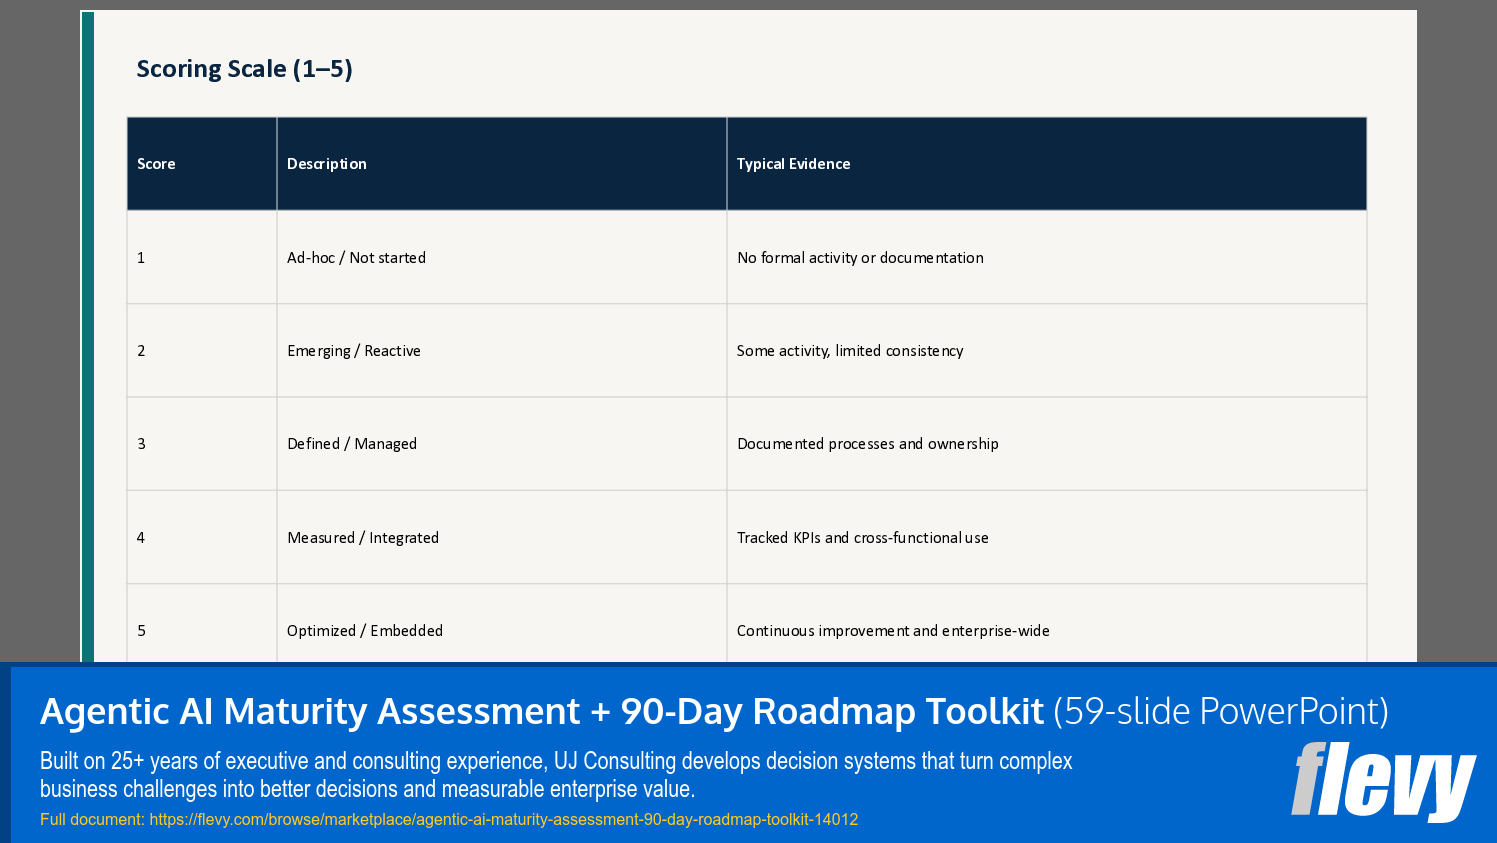The image size is (1497, 843).
Task: Select 'No formal activity or documentation' cell
Action: [1047, 257]
